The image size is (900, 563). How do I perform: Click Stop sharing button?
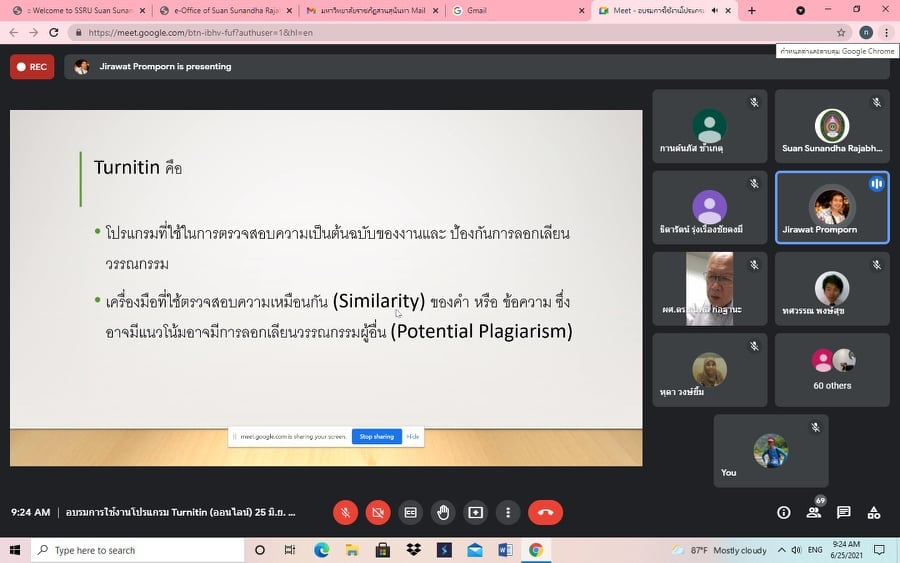pyautogui.click(x=376, y=437)
